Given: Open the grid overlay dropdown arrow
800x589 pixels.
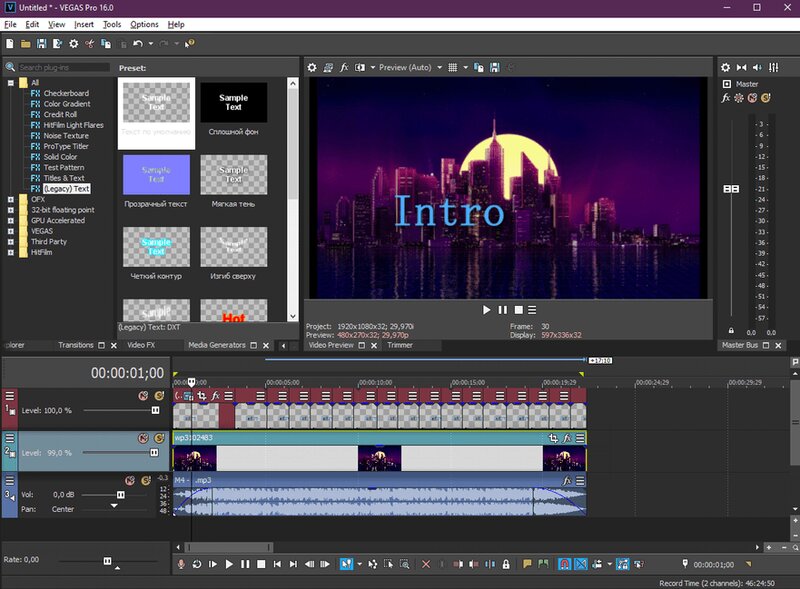Looking at the screenshot, I should point(464,68).
